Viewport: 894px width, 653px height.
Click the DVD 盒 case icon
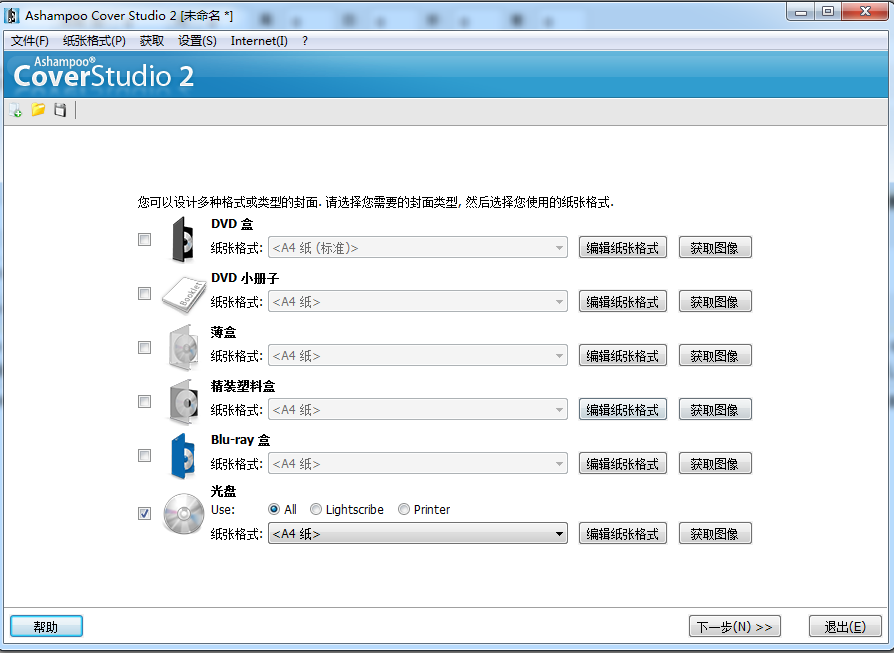pyautogui.click(x=182, y=240)
